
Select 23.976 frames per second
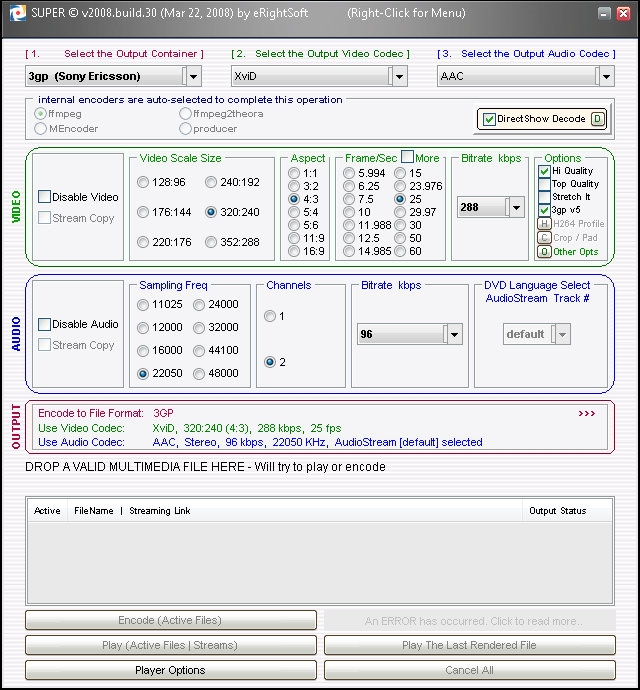[x=400, y=186]
